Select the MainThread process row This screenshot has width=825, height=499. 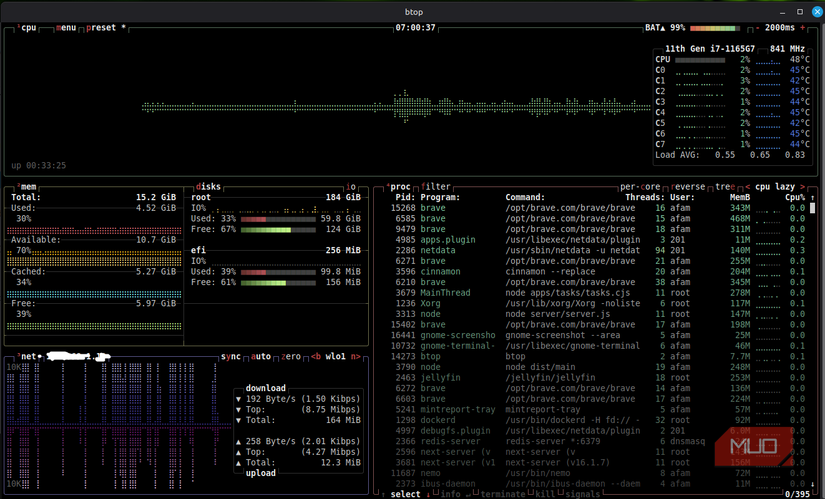597,293
